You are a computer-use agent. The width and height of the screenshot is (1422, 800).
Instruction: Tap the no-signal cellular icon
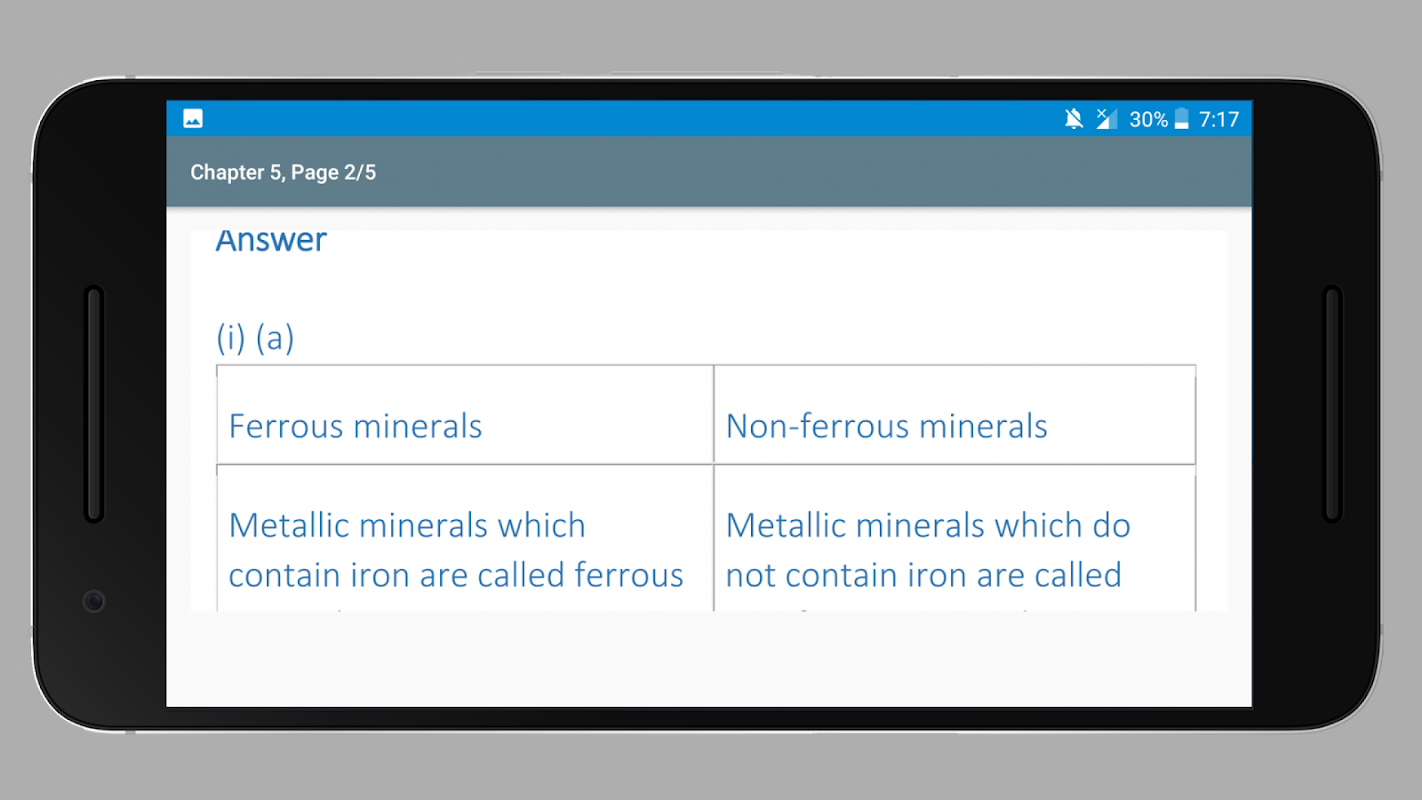[1106, 119]
